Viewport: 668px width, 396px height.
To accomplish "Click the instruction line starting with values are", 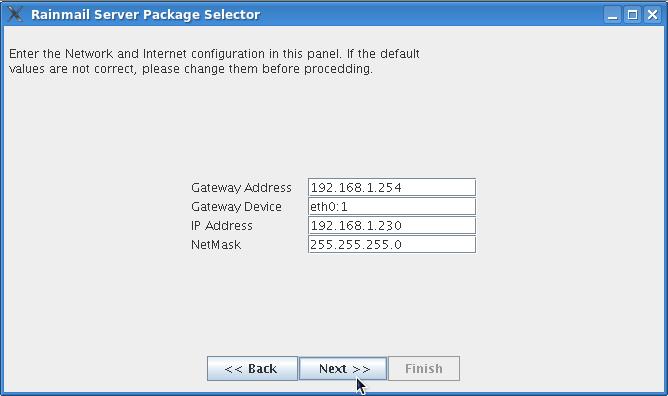I will point(191,69).
